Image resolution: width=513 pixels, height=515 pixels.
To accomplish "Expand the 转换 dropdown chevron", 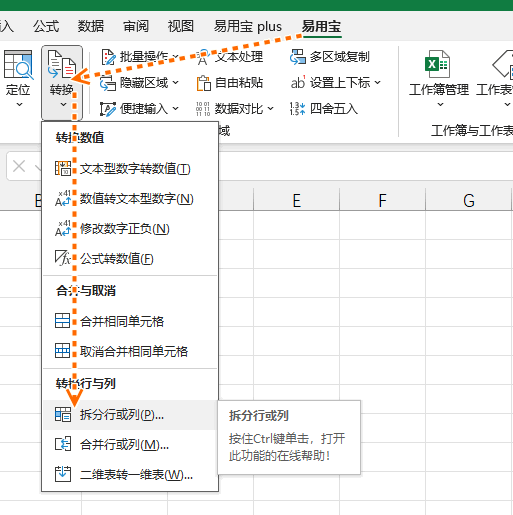I will click(63, 104).
